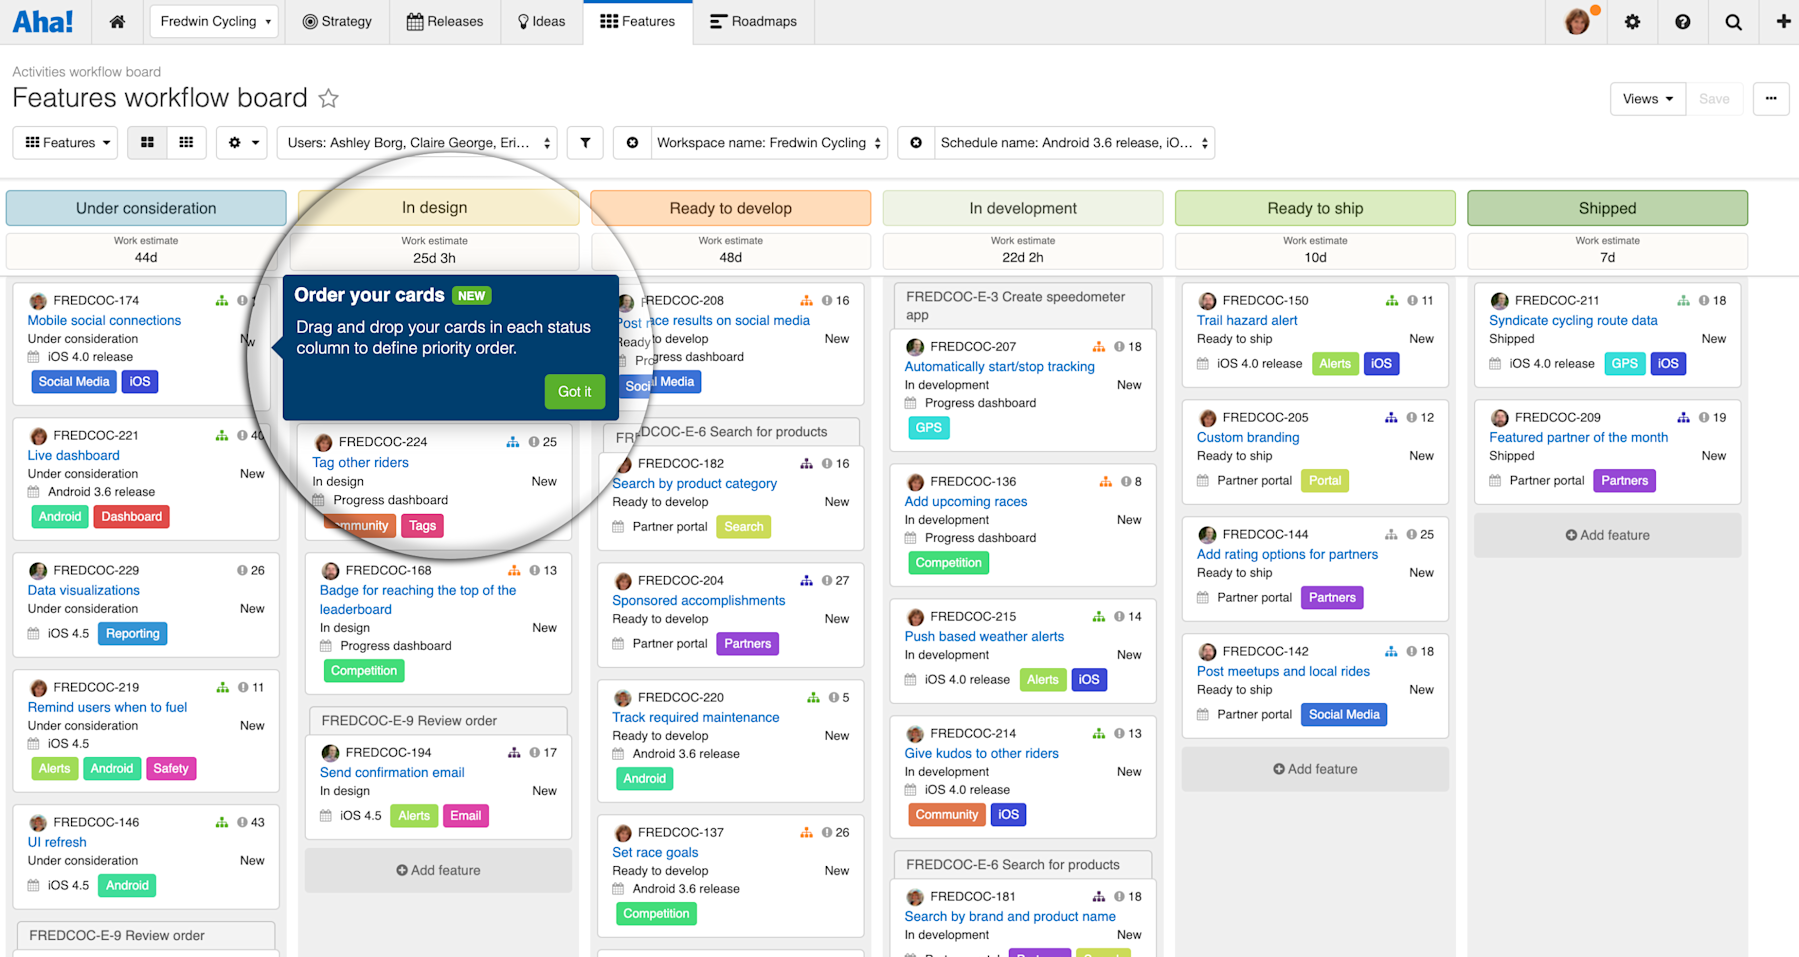1799x957 pixels.
Task: Open the Releases tab
Action: (444, 21)
